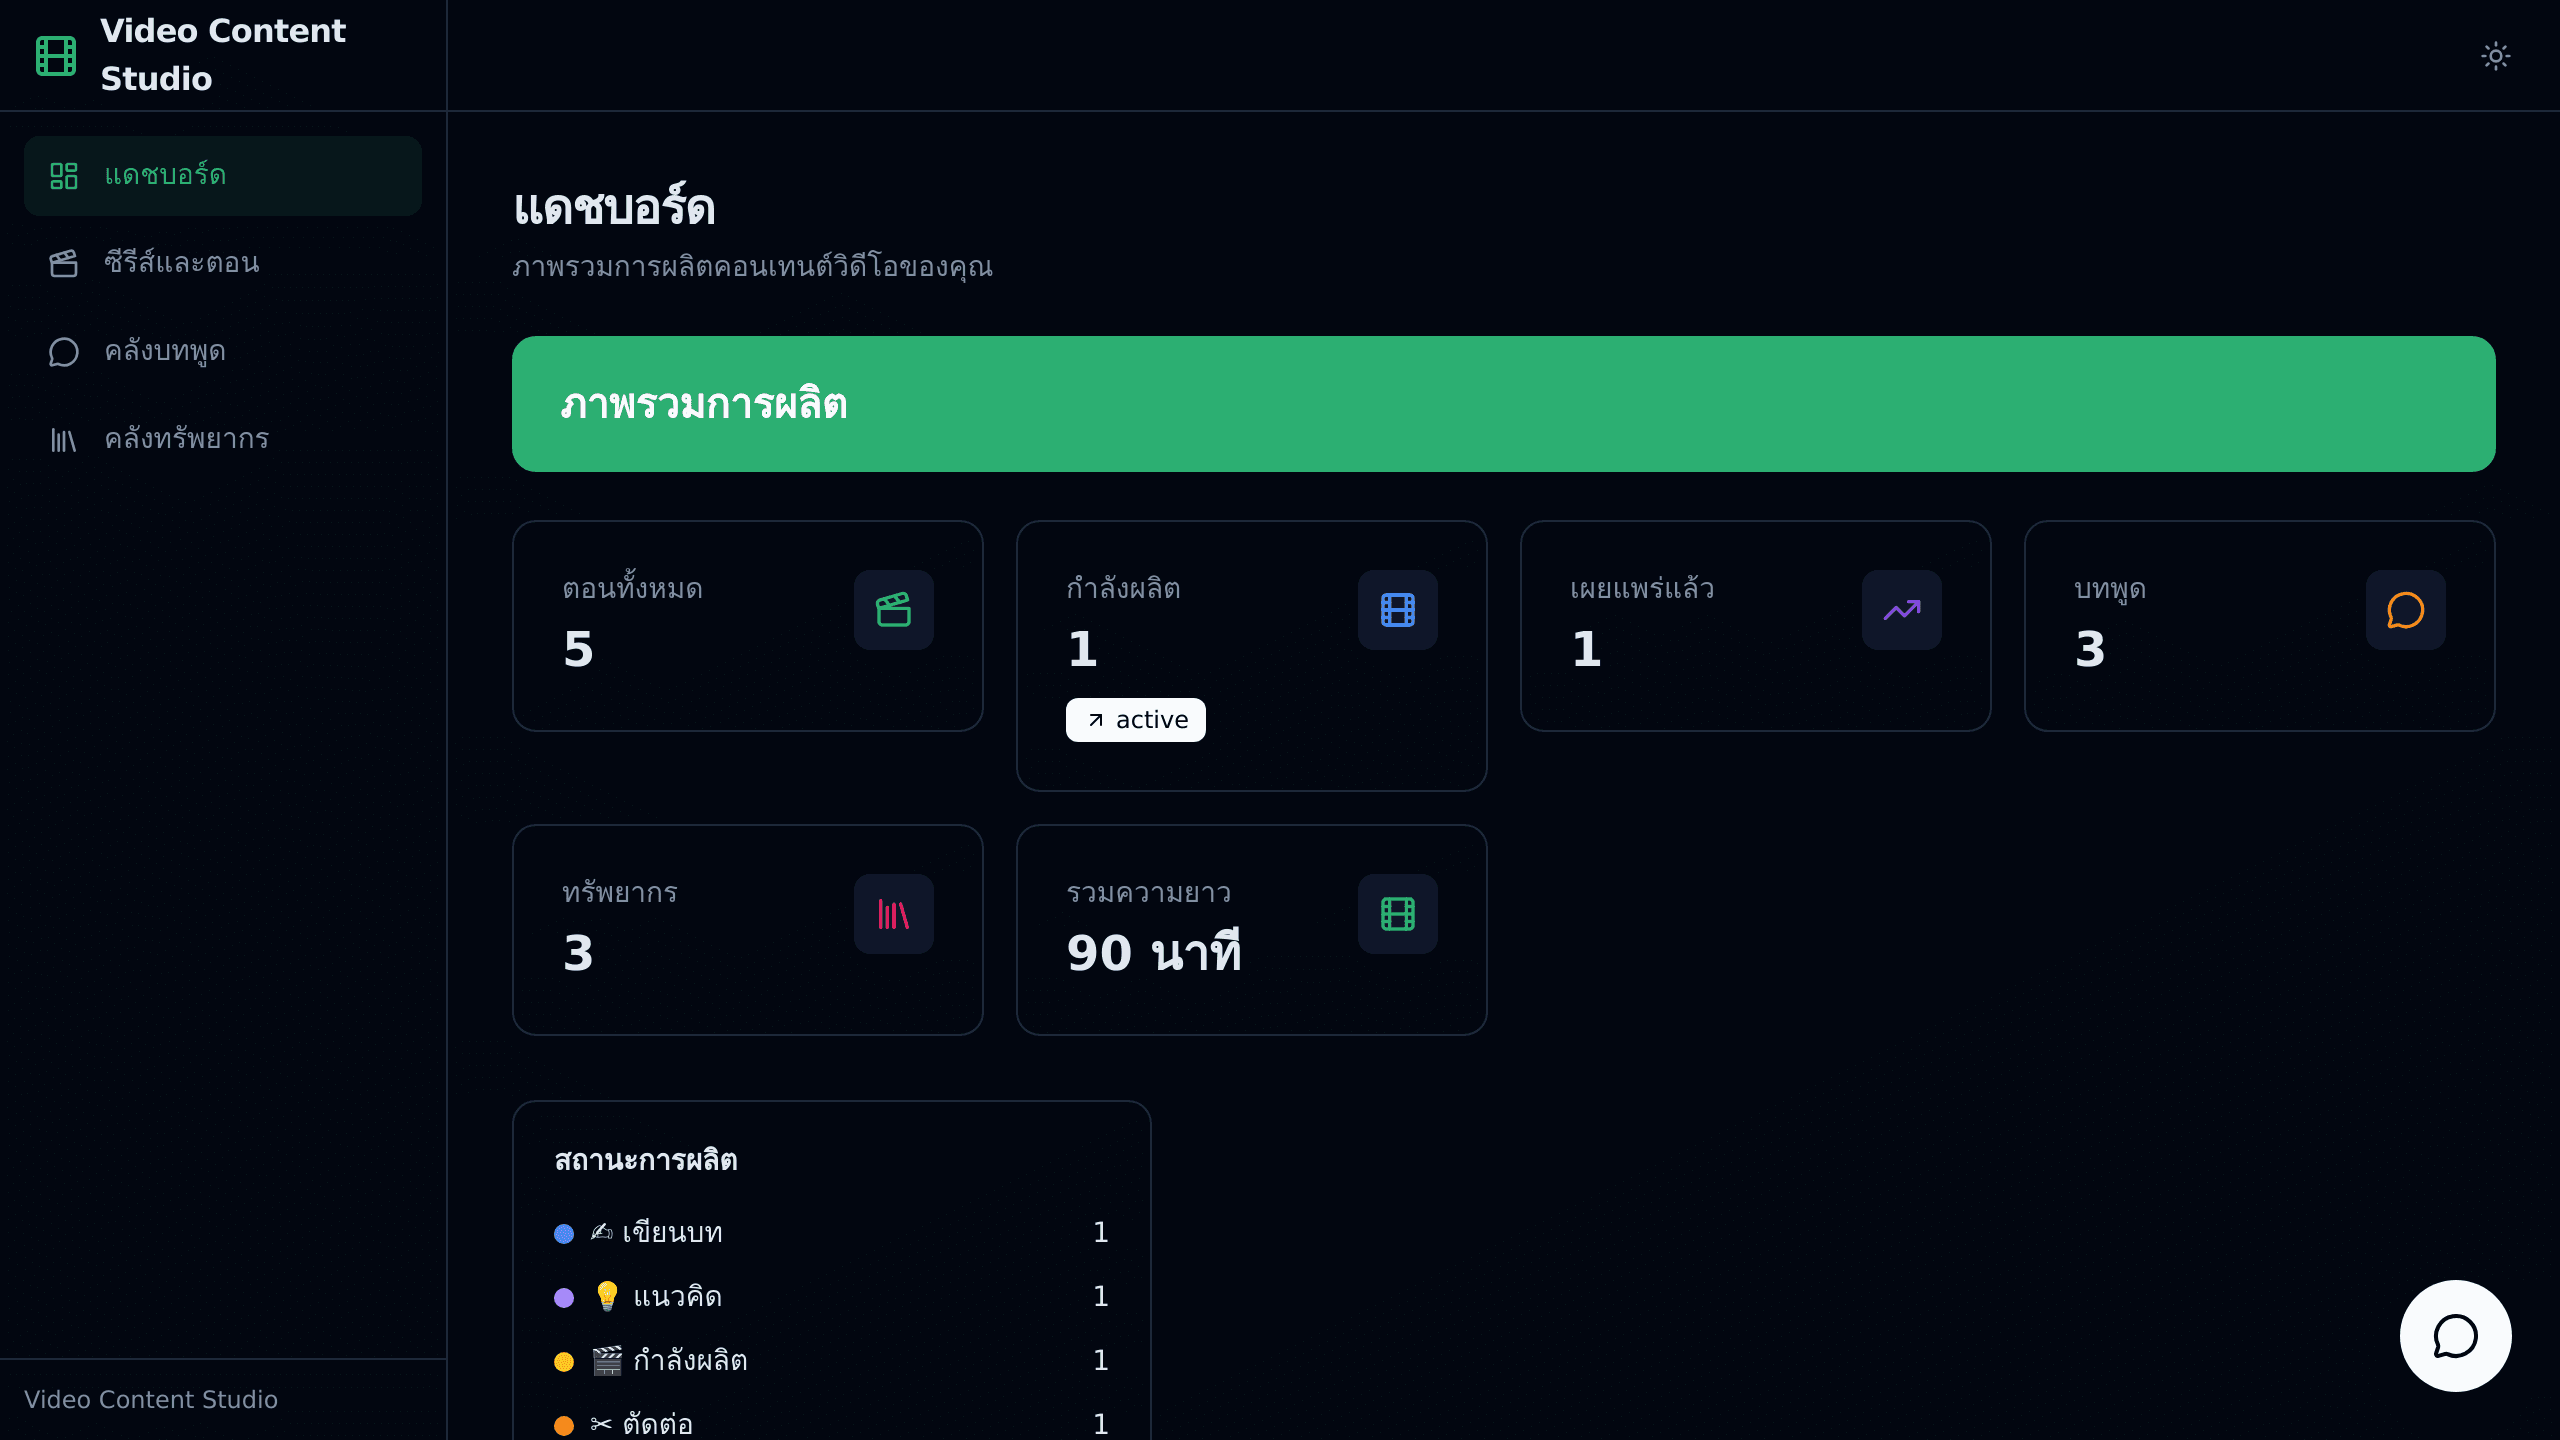Toggle light theme with the sun icon
The width and height of the screenshot is (2560, 1440).
tap(2496, 55)
